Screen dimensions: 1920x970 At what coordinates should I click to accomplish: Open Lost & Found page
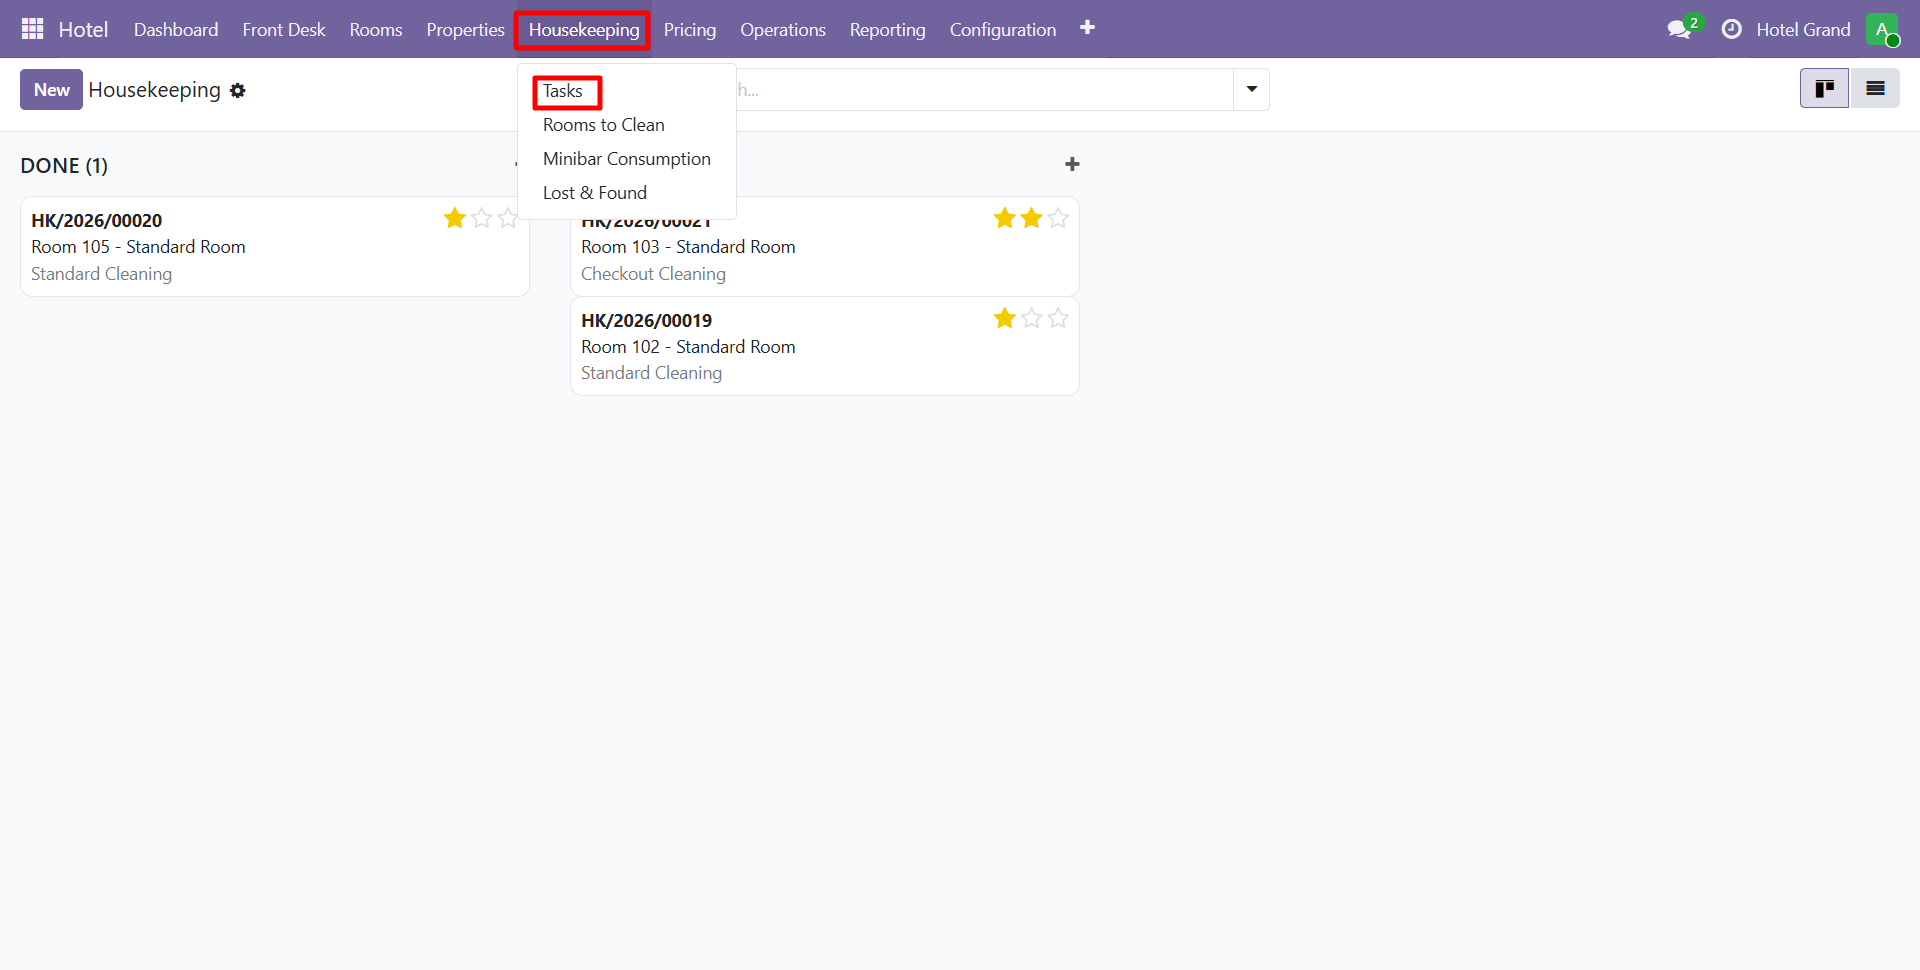point(594,192)
